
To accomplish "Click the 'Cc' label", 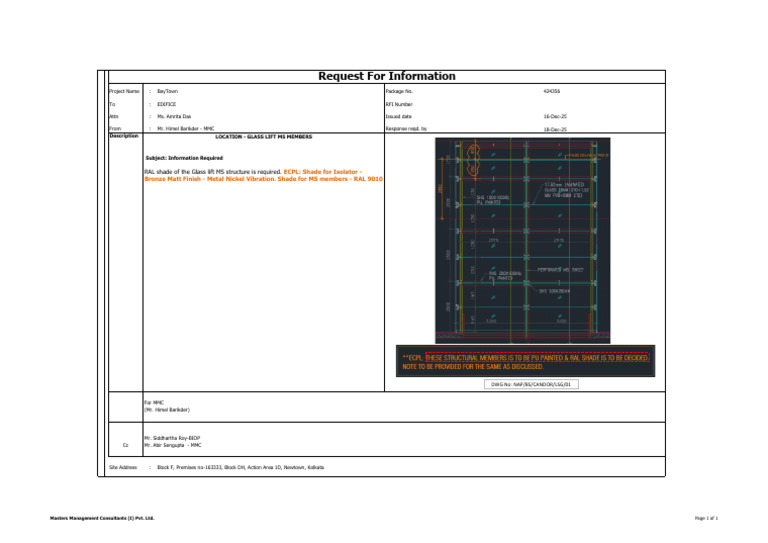I will click(125, 446).
